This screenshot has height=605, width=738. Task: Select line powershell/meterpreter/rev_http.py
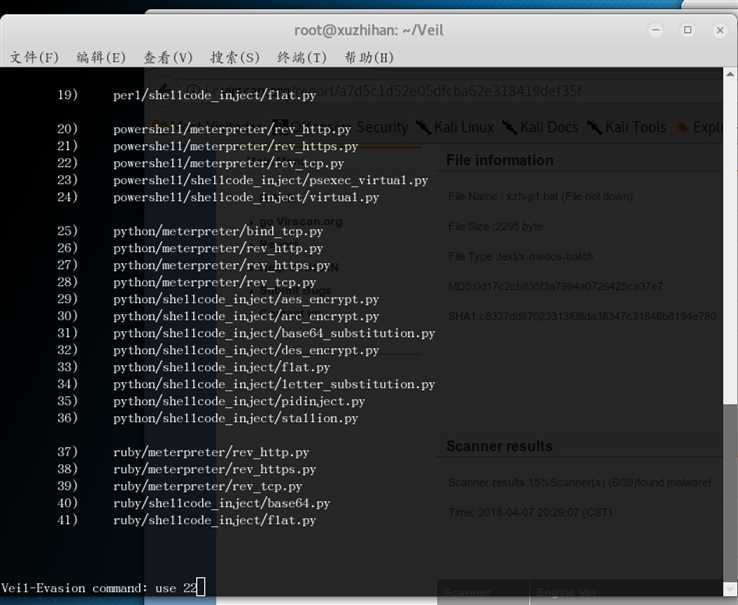(x=232, y=129)
